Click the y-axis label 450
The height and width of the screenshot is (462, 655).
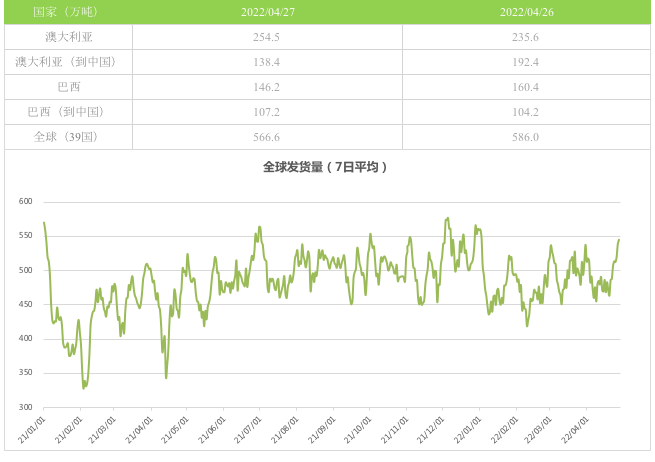[x=25, y=304]
